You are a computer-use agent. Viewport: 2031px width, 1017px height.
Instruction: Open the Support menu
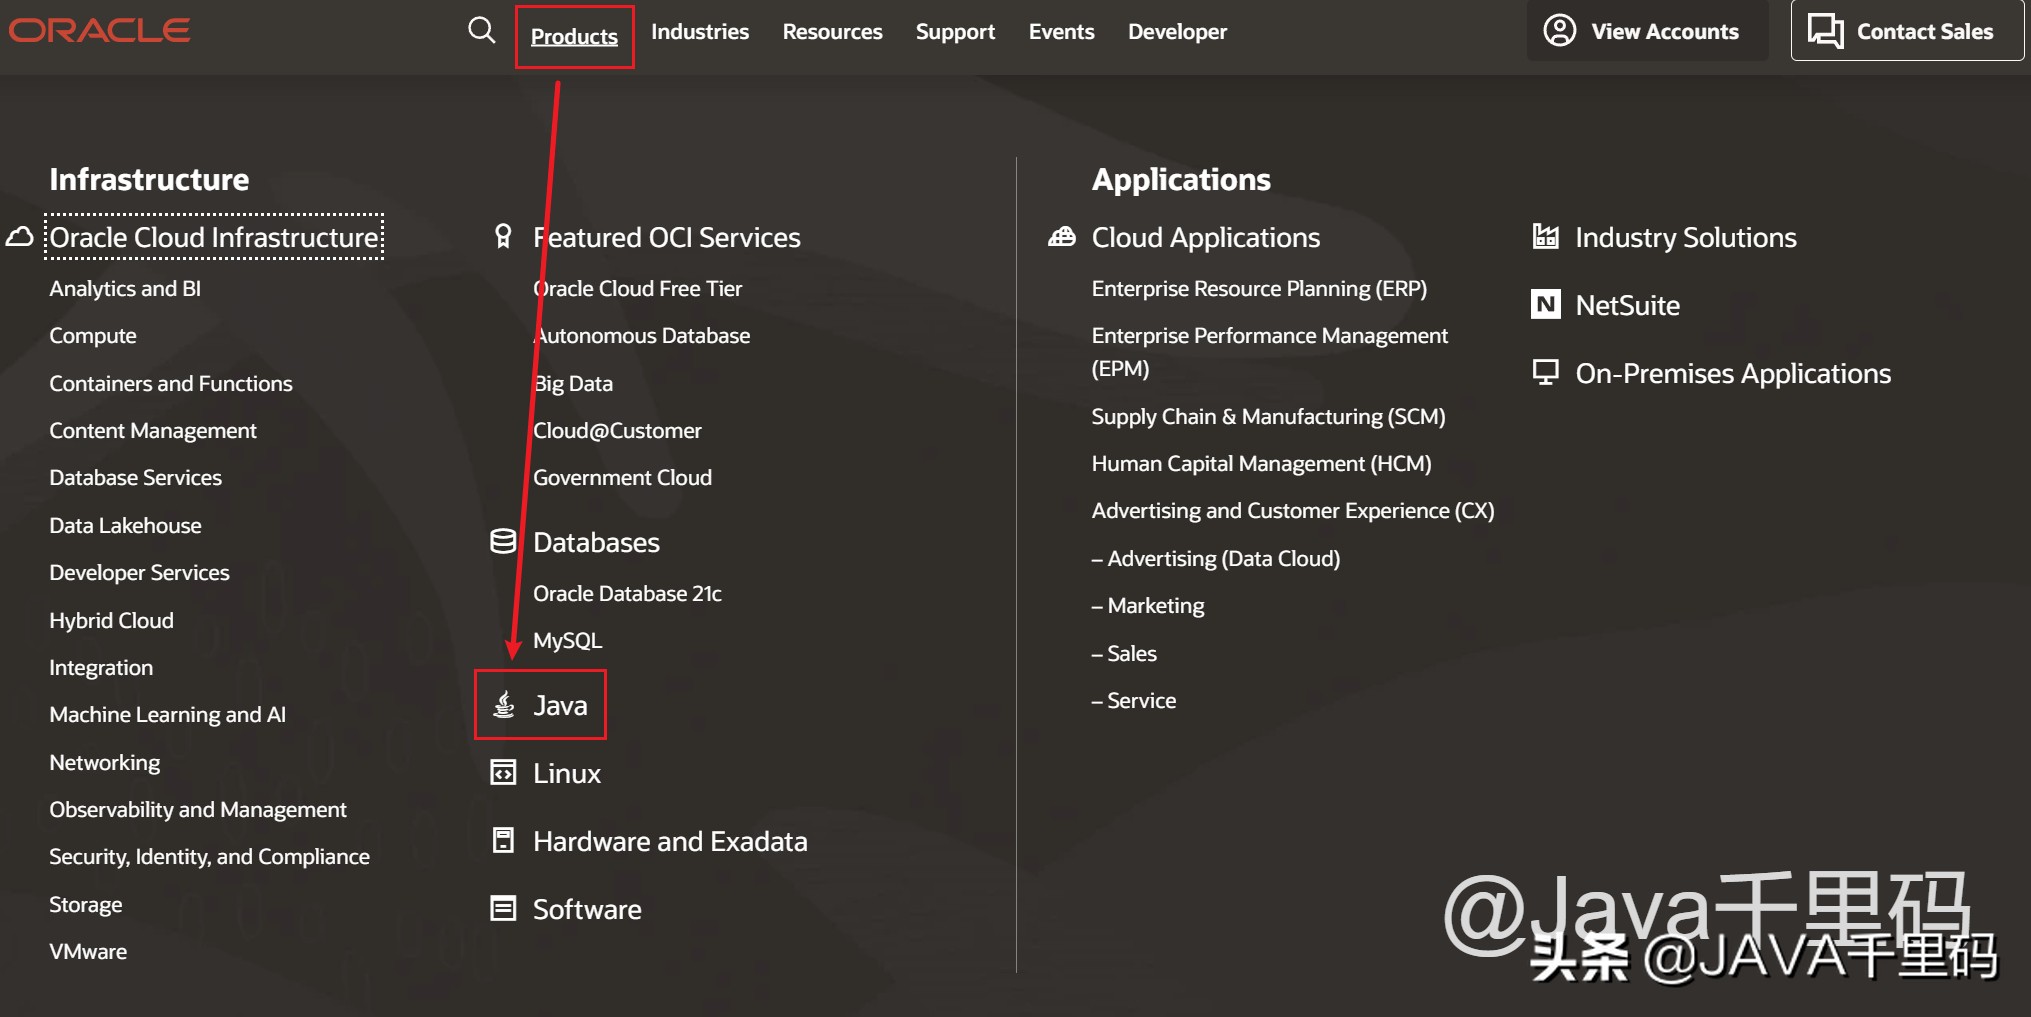(x=955, y=31)
